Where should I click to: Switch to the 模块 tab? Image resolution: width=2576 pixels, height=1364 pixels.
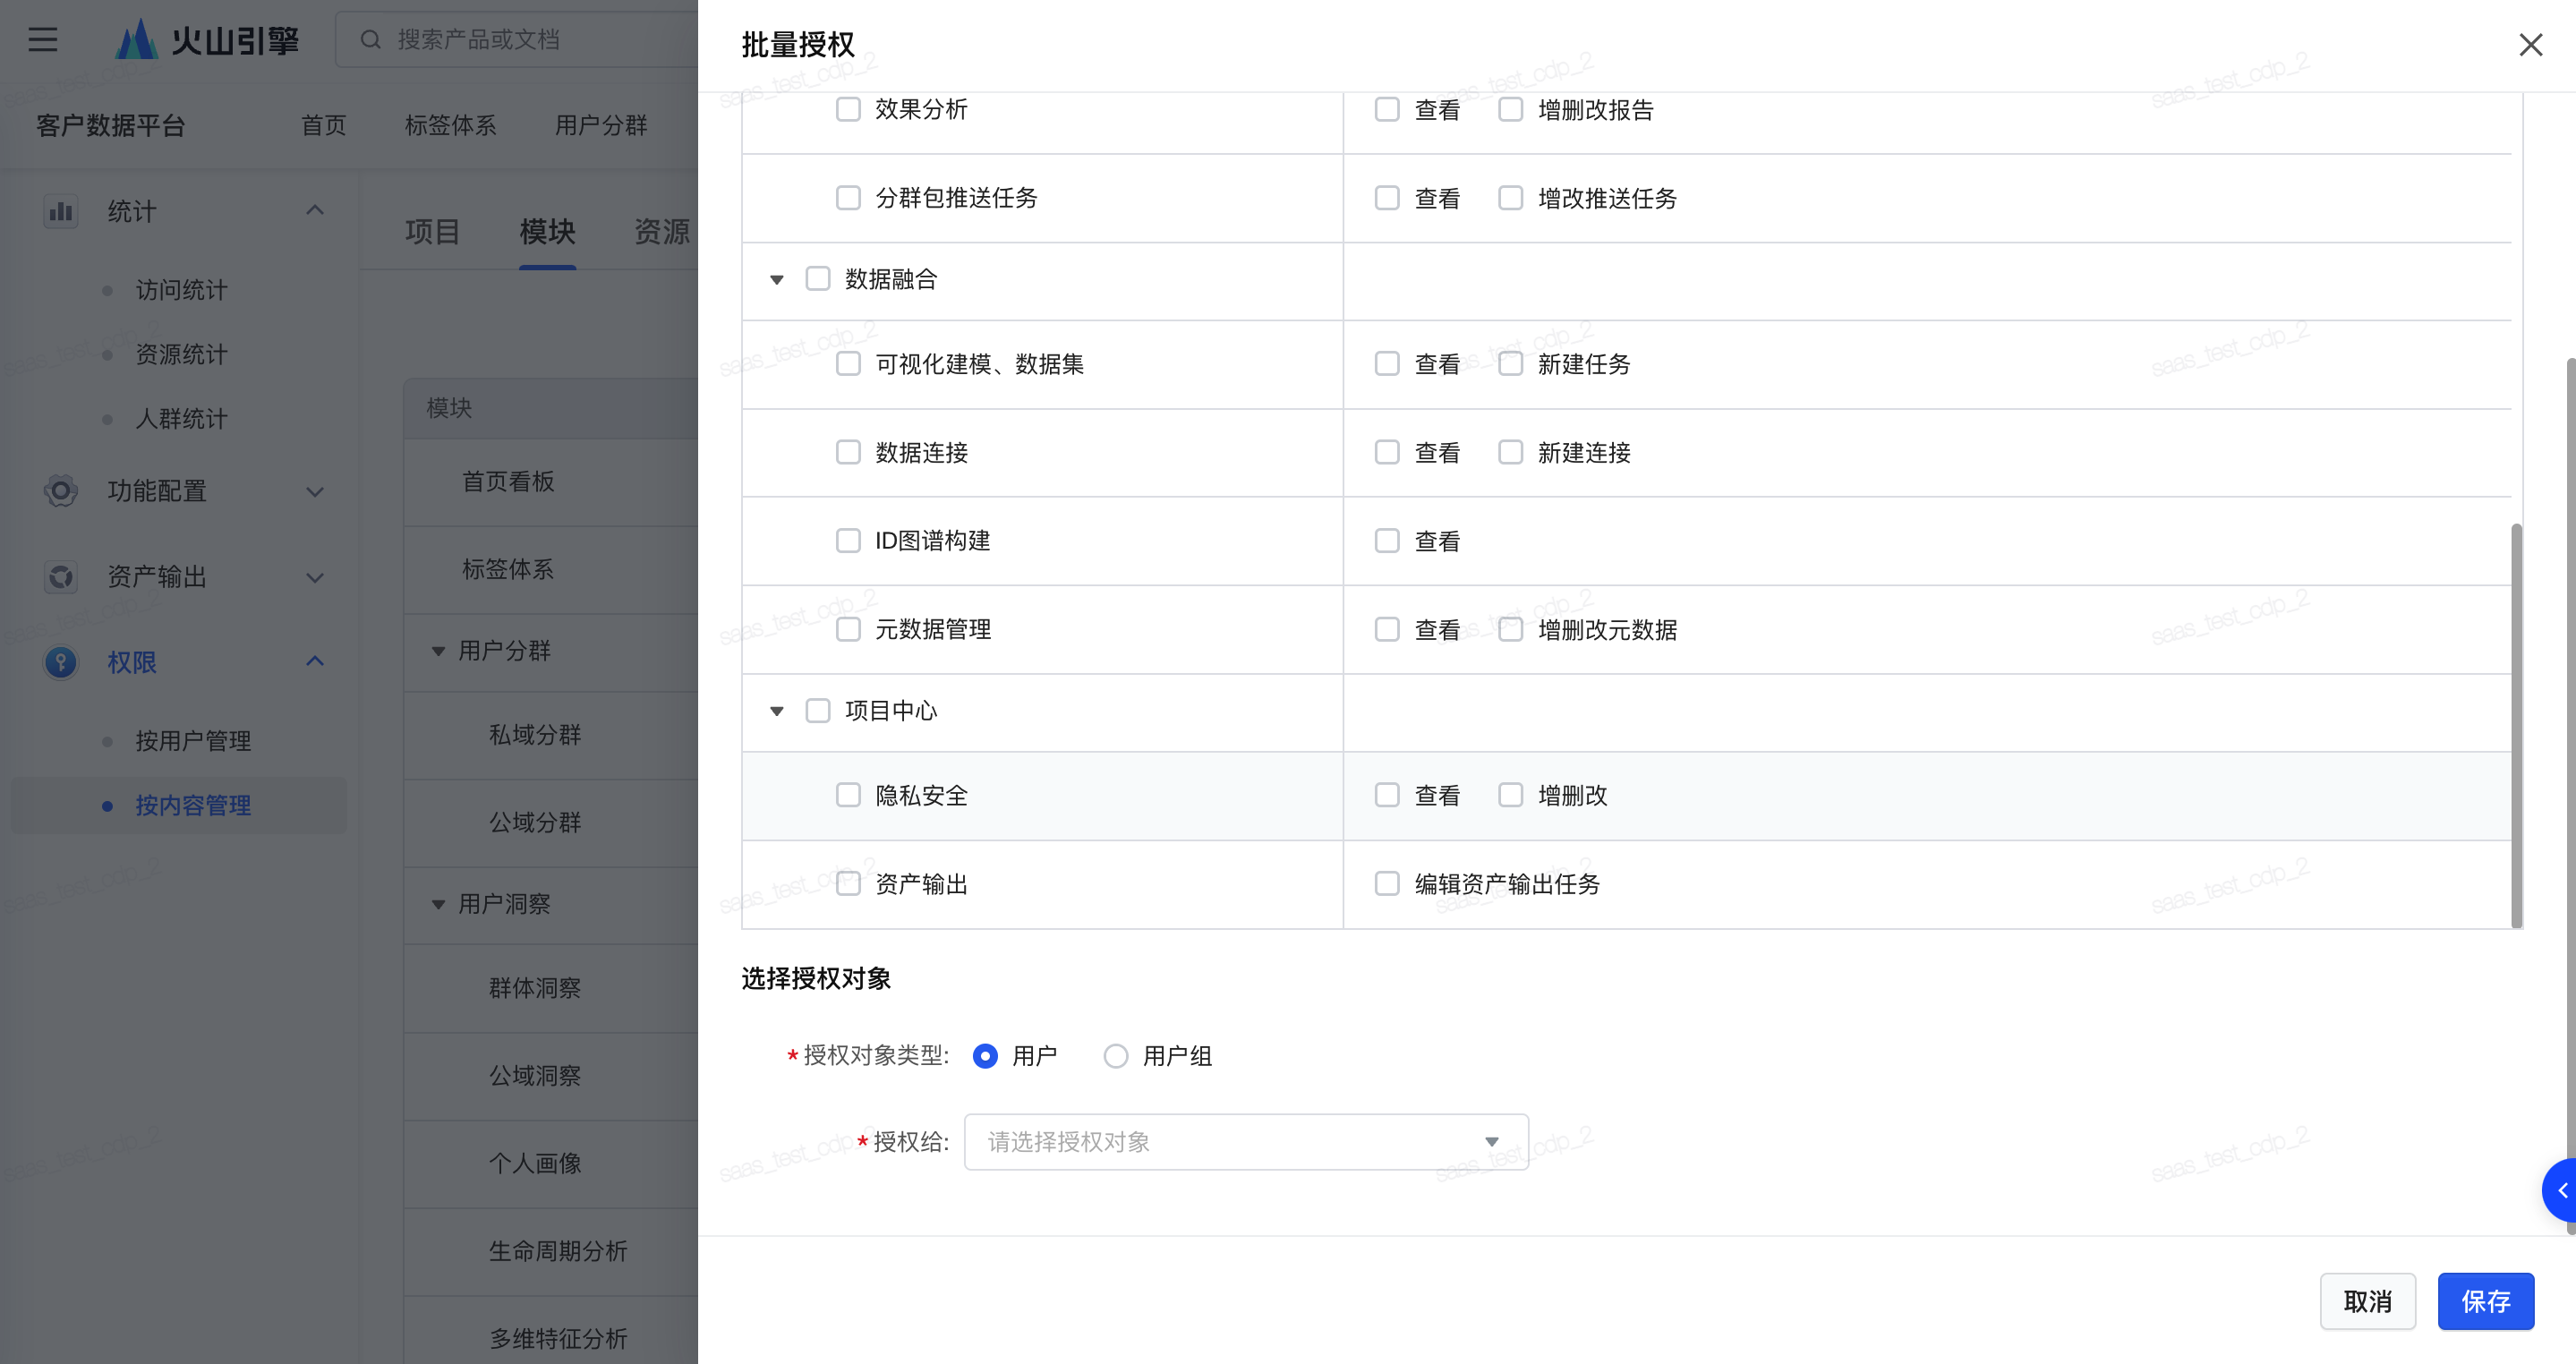click(547, 232)
